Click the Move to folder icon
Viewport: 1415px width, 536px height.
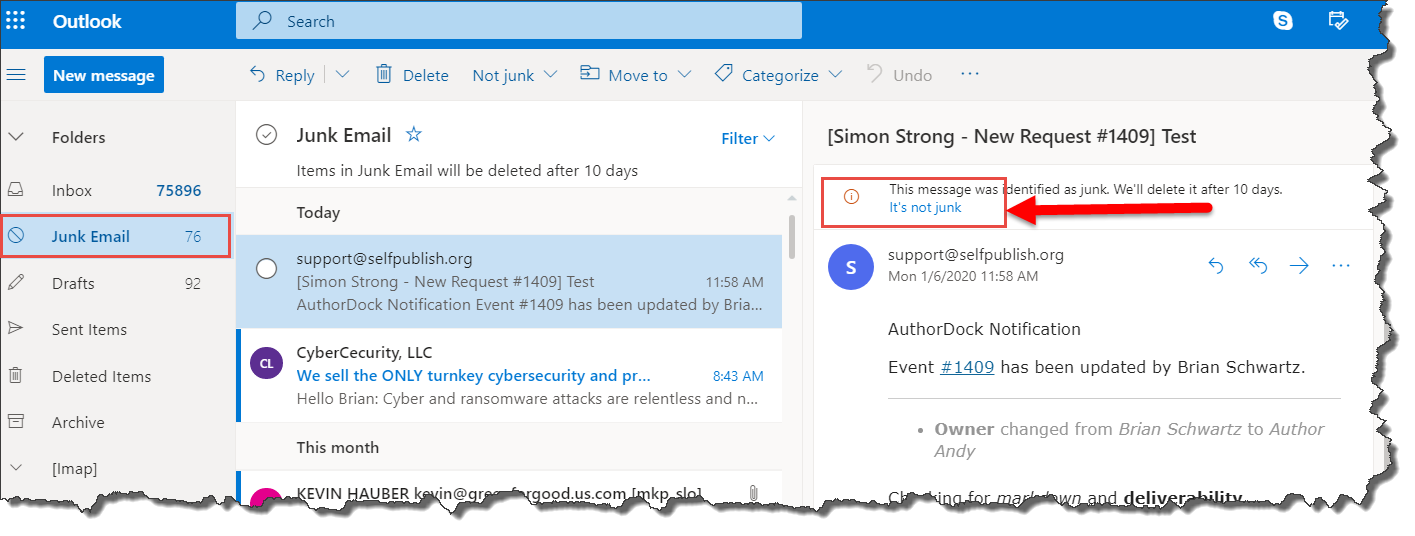tap(590, 74)
